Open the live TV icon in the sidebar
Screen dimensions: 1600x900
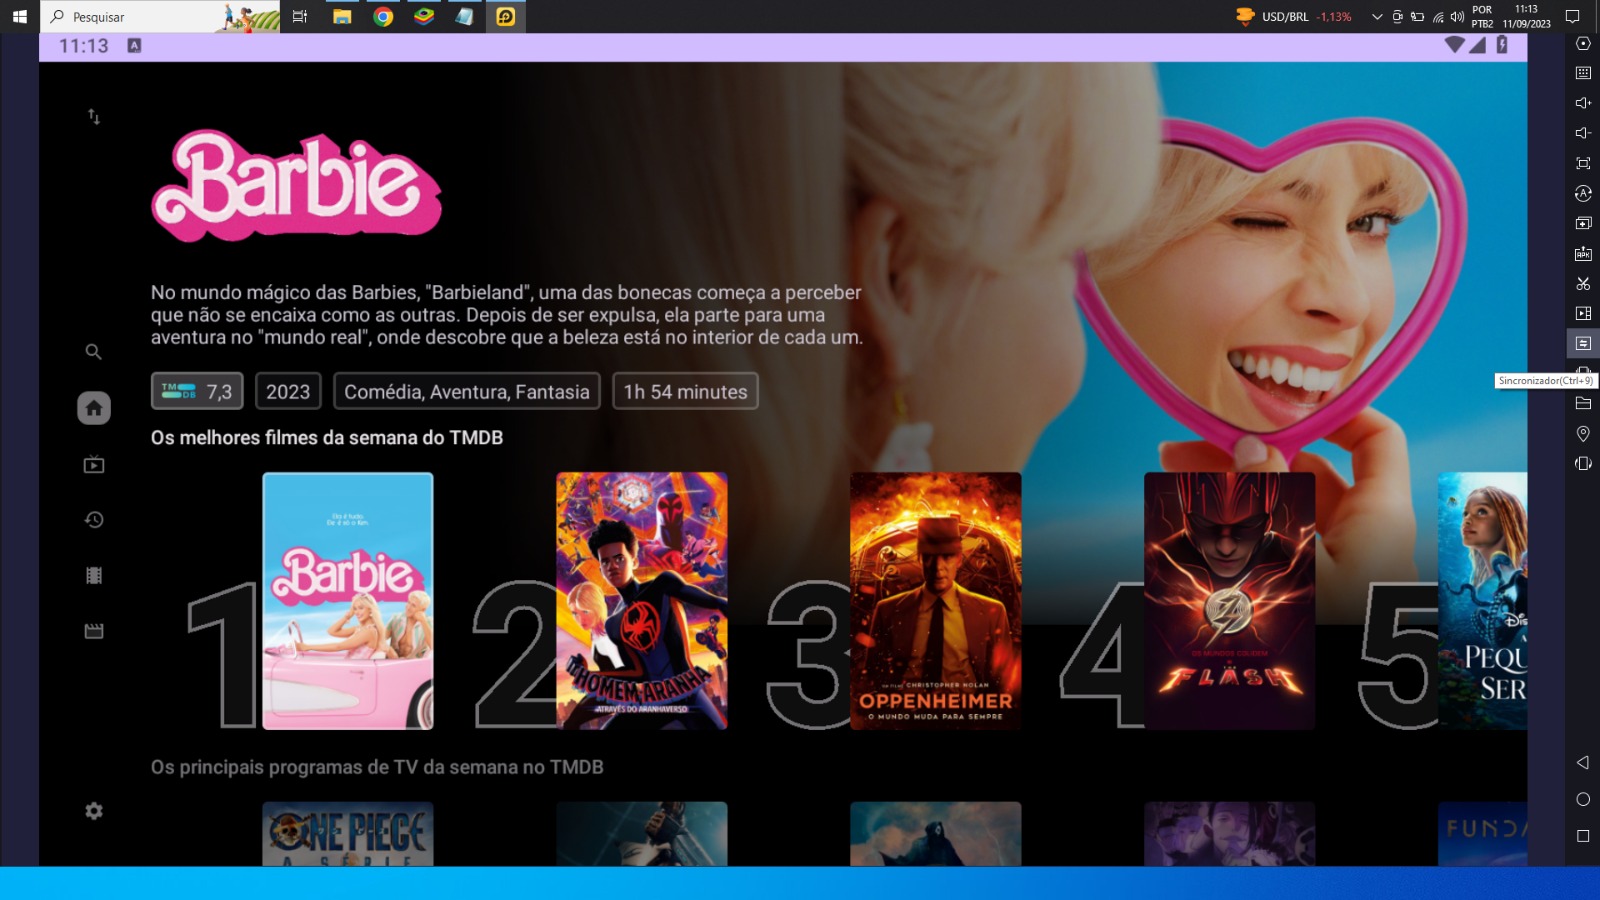click(x=94, y=464)
